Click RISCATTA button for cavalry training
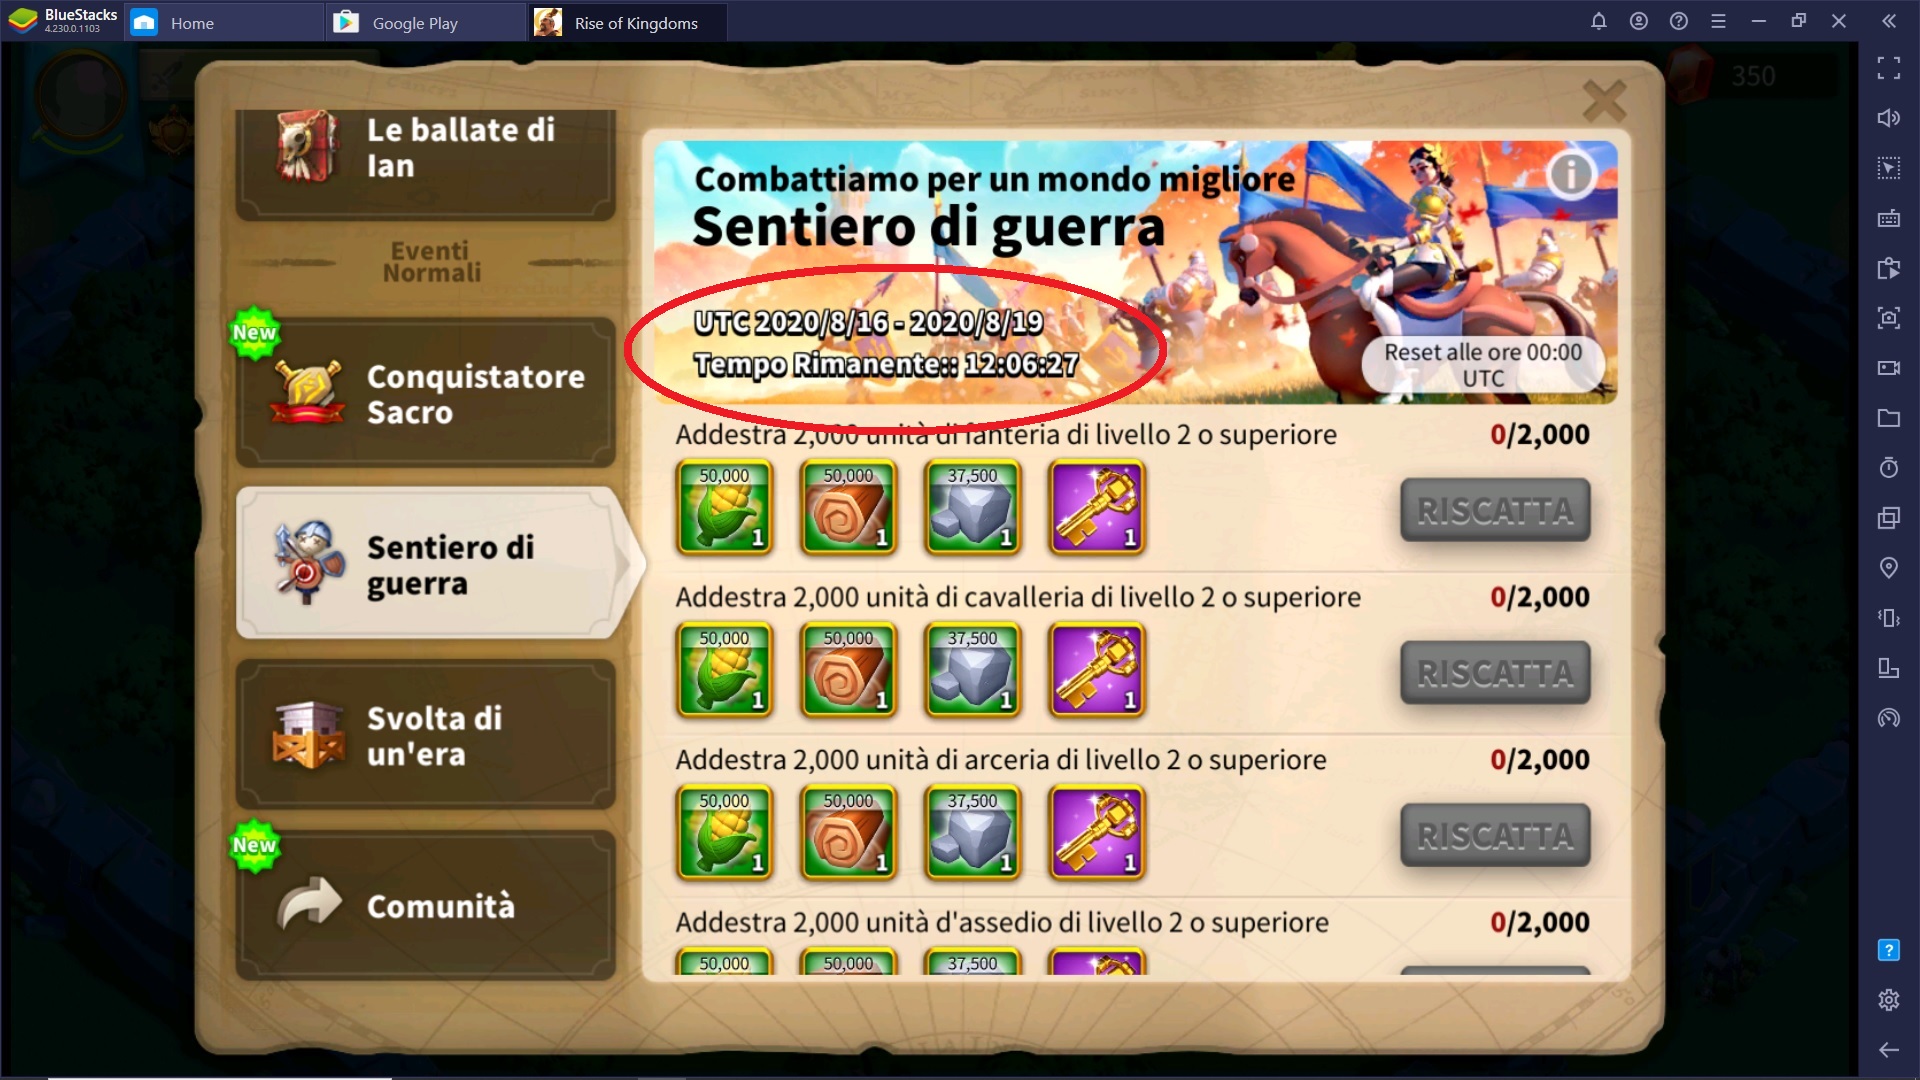Image resolution: width=1920 pixels, height=1080 pixels. [x=1495, y=673]
